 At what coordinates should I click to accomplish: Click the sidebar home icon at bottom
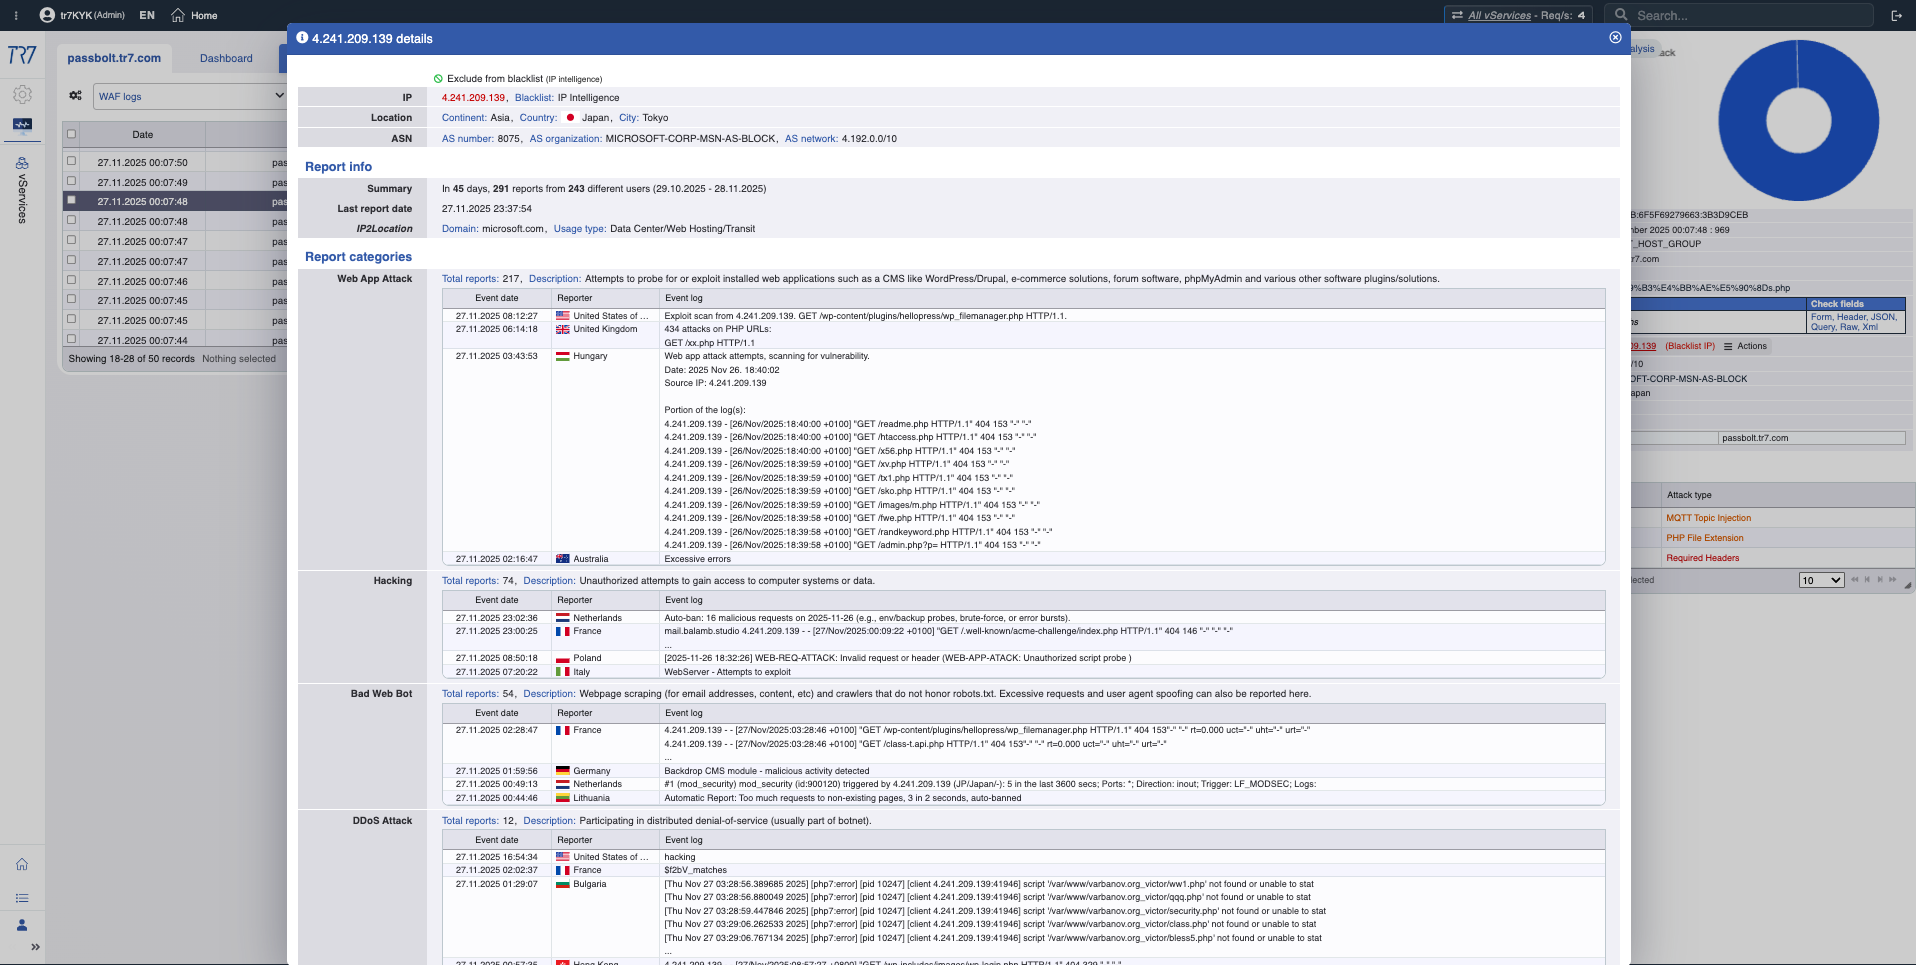click(22, 864)
